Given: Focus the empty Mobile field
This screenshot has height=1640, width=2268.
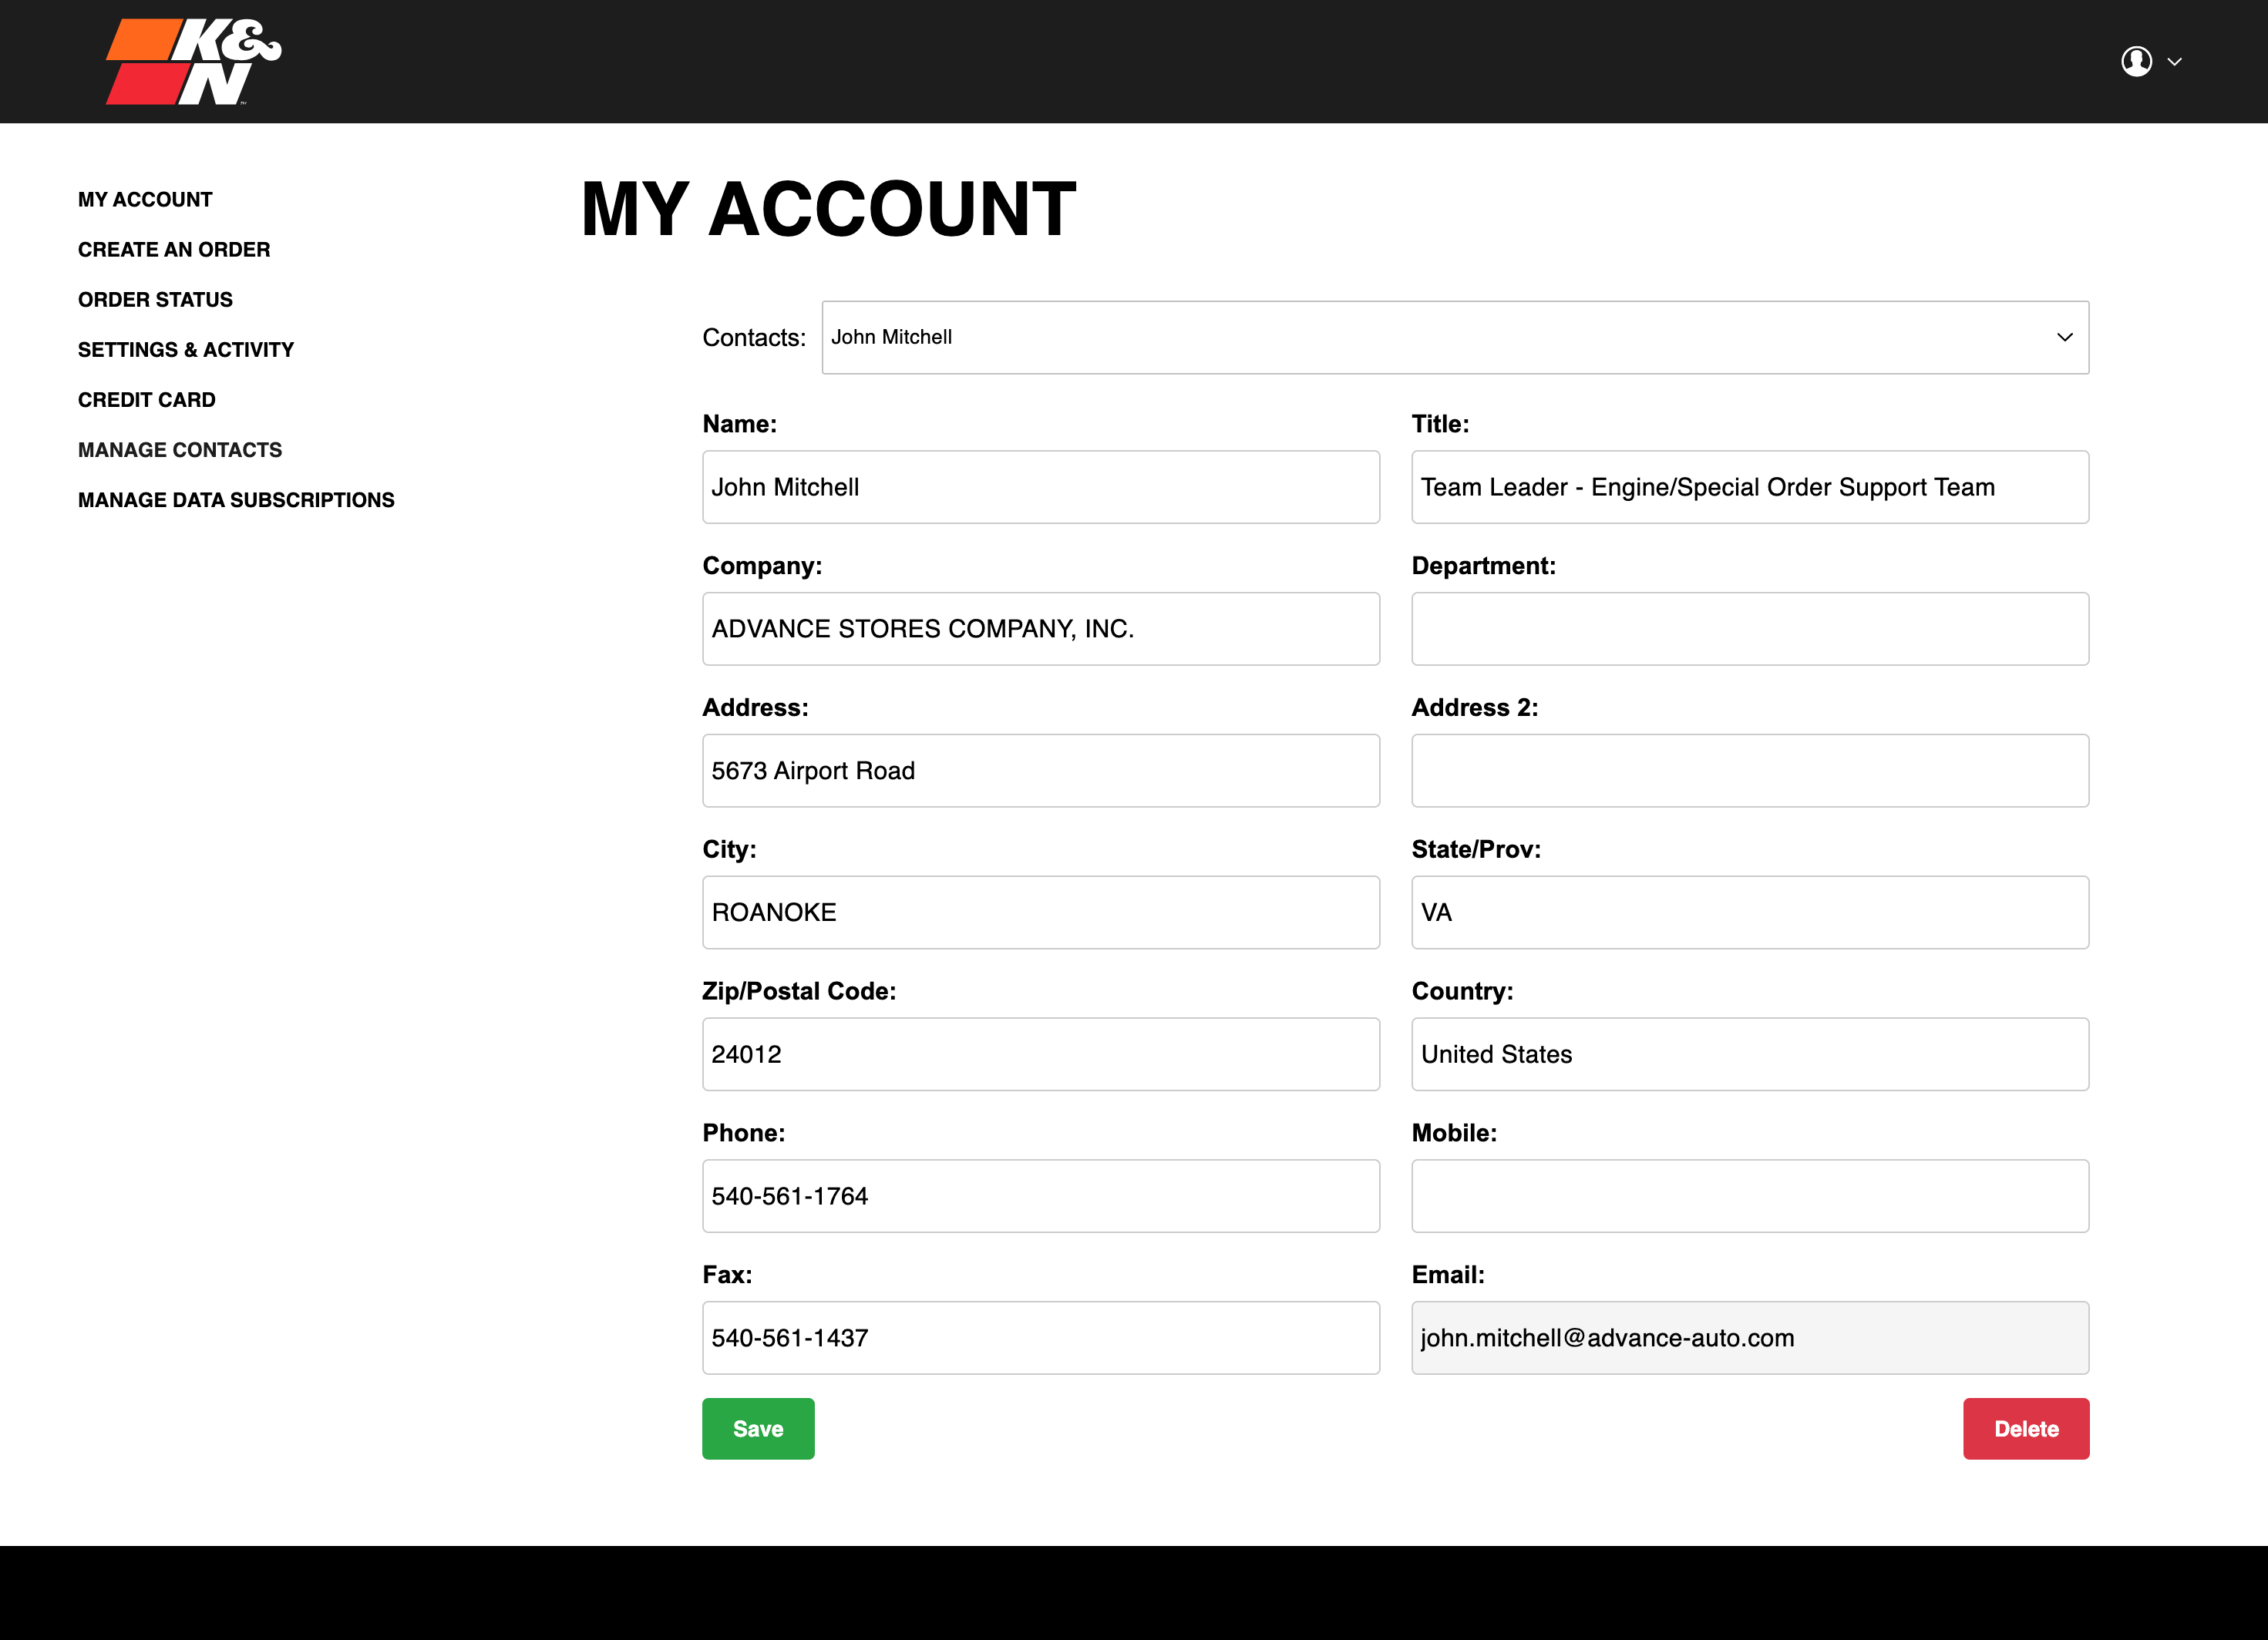Looking at the screenshot, I should [x=1750, y=1196].
